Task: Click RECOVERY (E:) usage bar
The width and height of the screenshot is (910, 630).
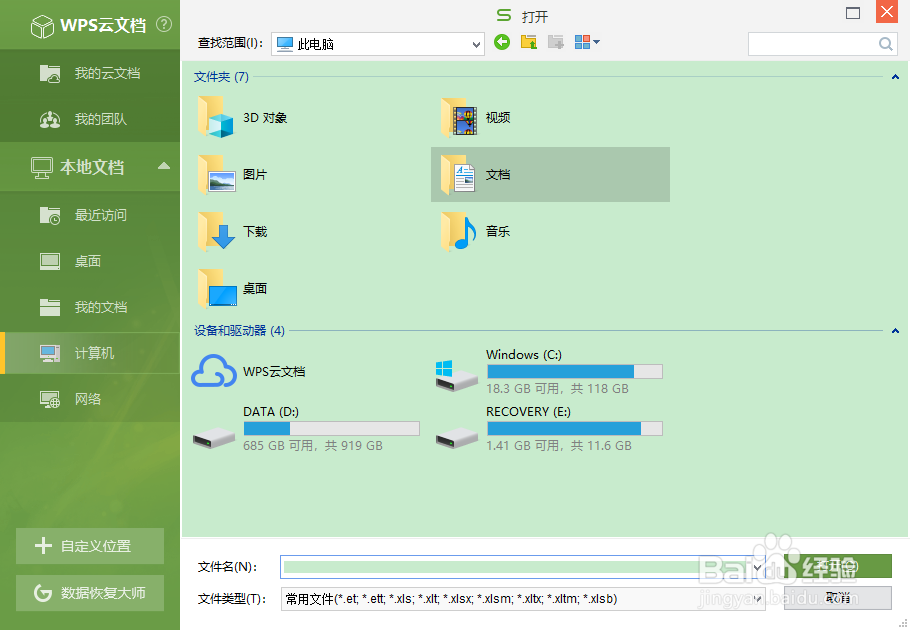Action: 575,429
